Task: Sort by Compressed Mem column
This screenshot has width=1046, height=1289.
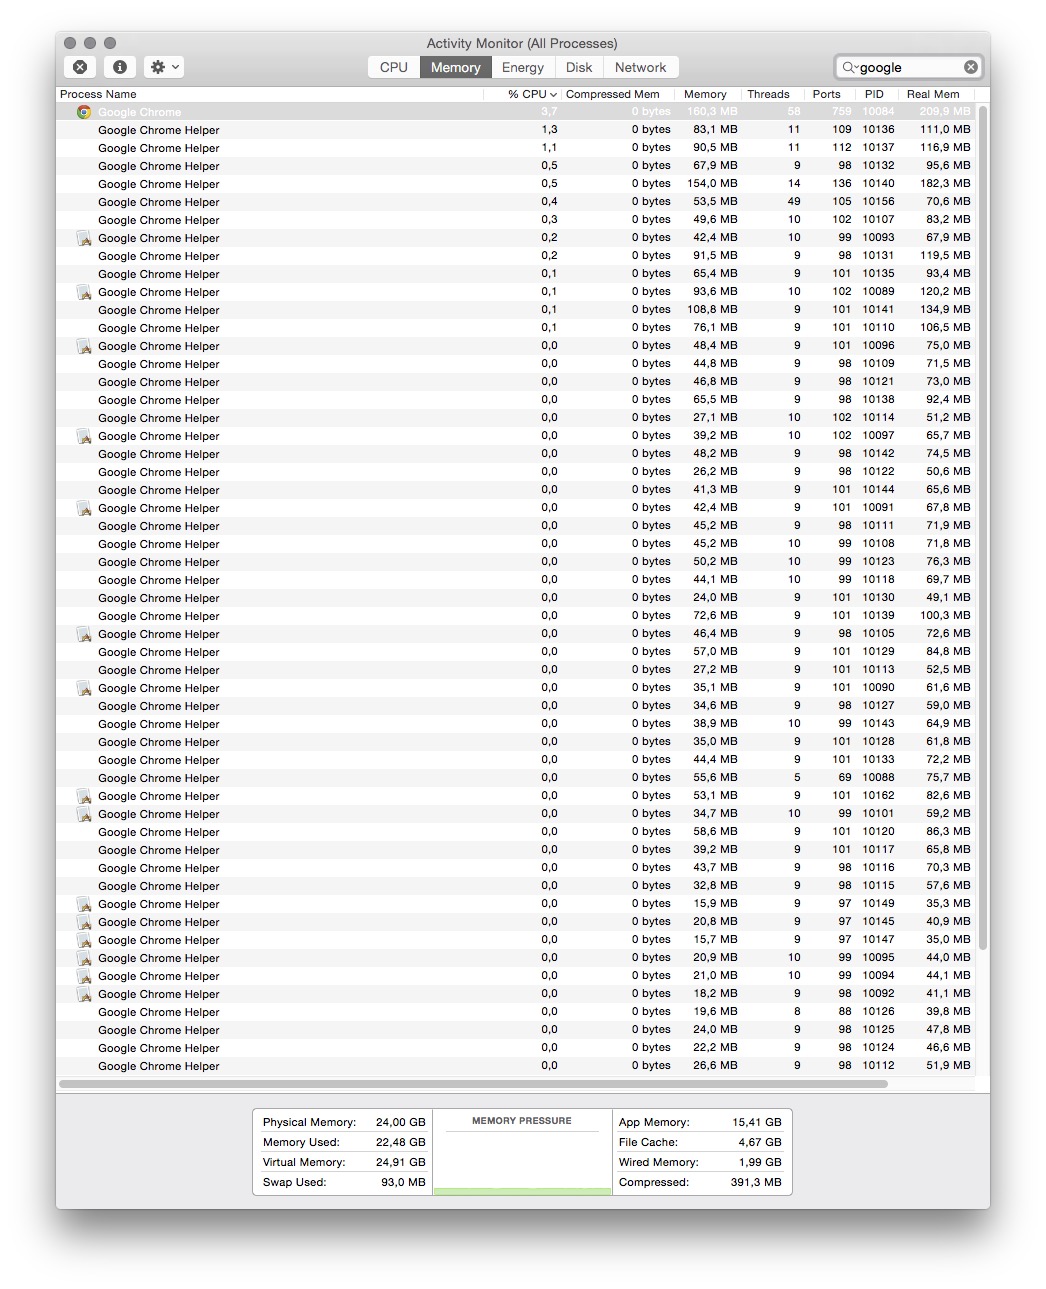Action: [x=617, y=94]
